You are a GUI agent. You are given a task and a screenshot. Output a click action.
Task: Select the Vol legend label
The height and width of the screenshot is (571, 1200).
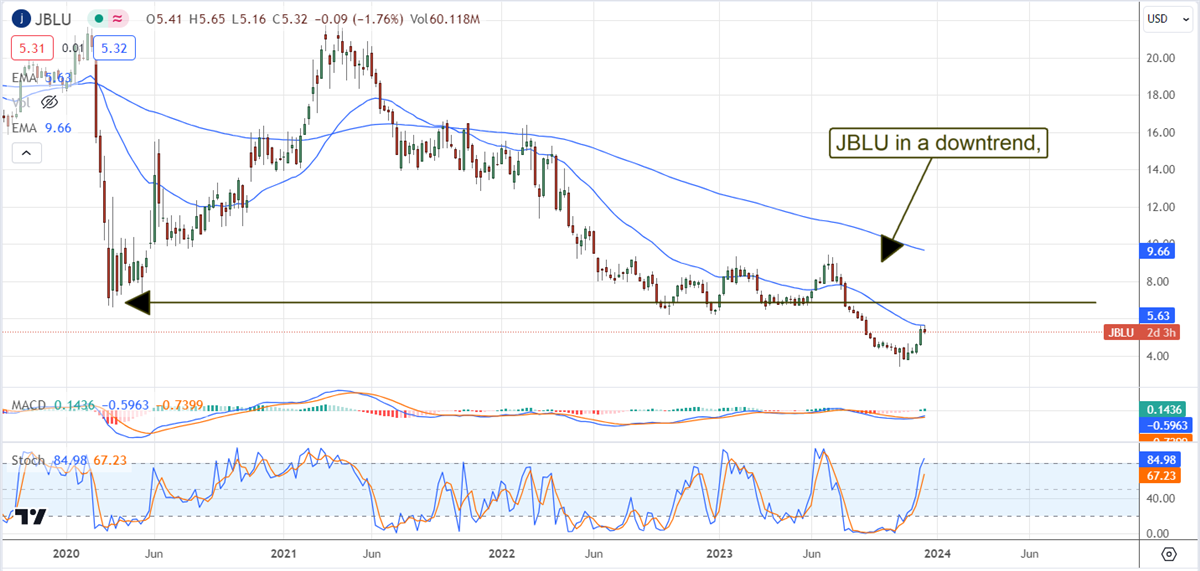[x=21, y=102]
